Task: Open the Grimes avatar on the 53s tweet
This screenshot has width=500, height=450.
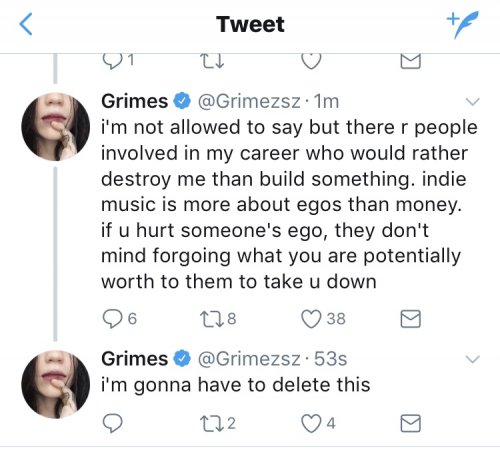Action: pos(56,384)
